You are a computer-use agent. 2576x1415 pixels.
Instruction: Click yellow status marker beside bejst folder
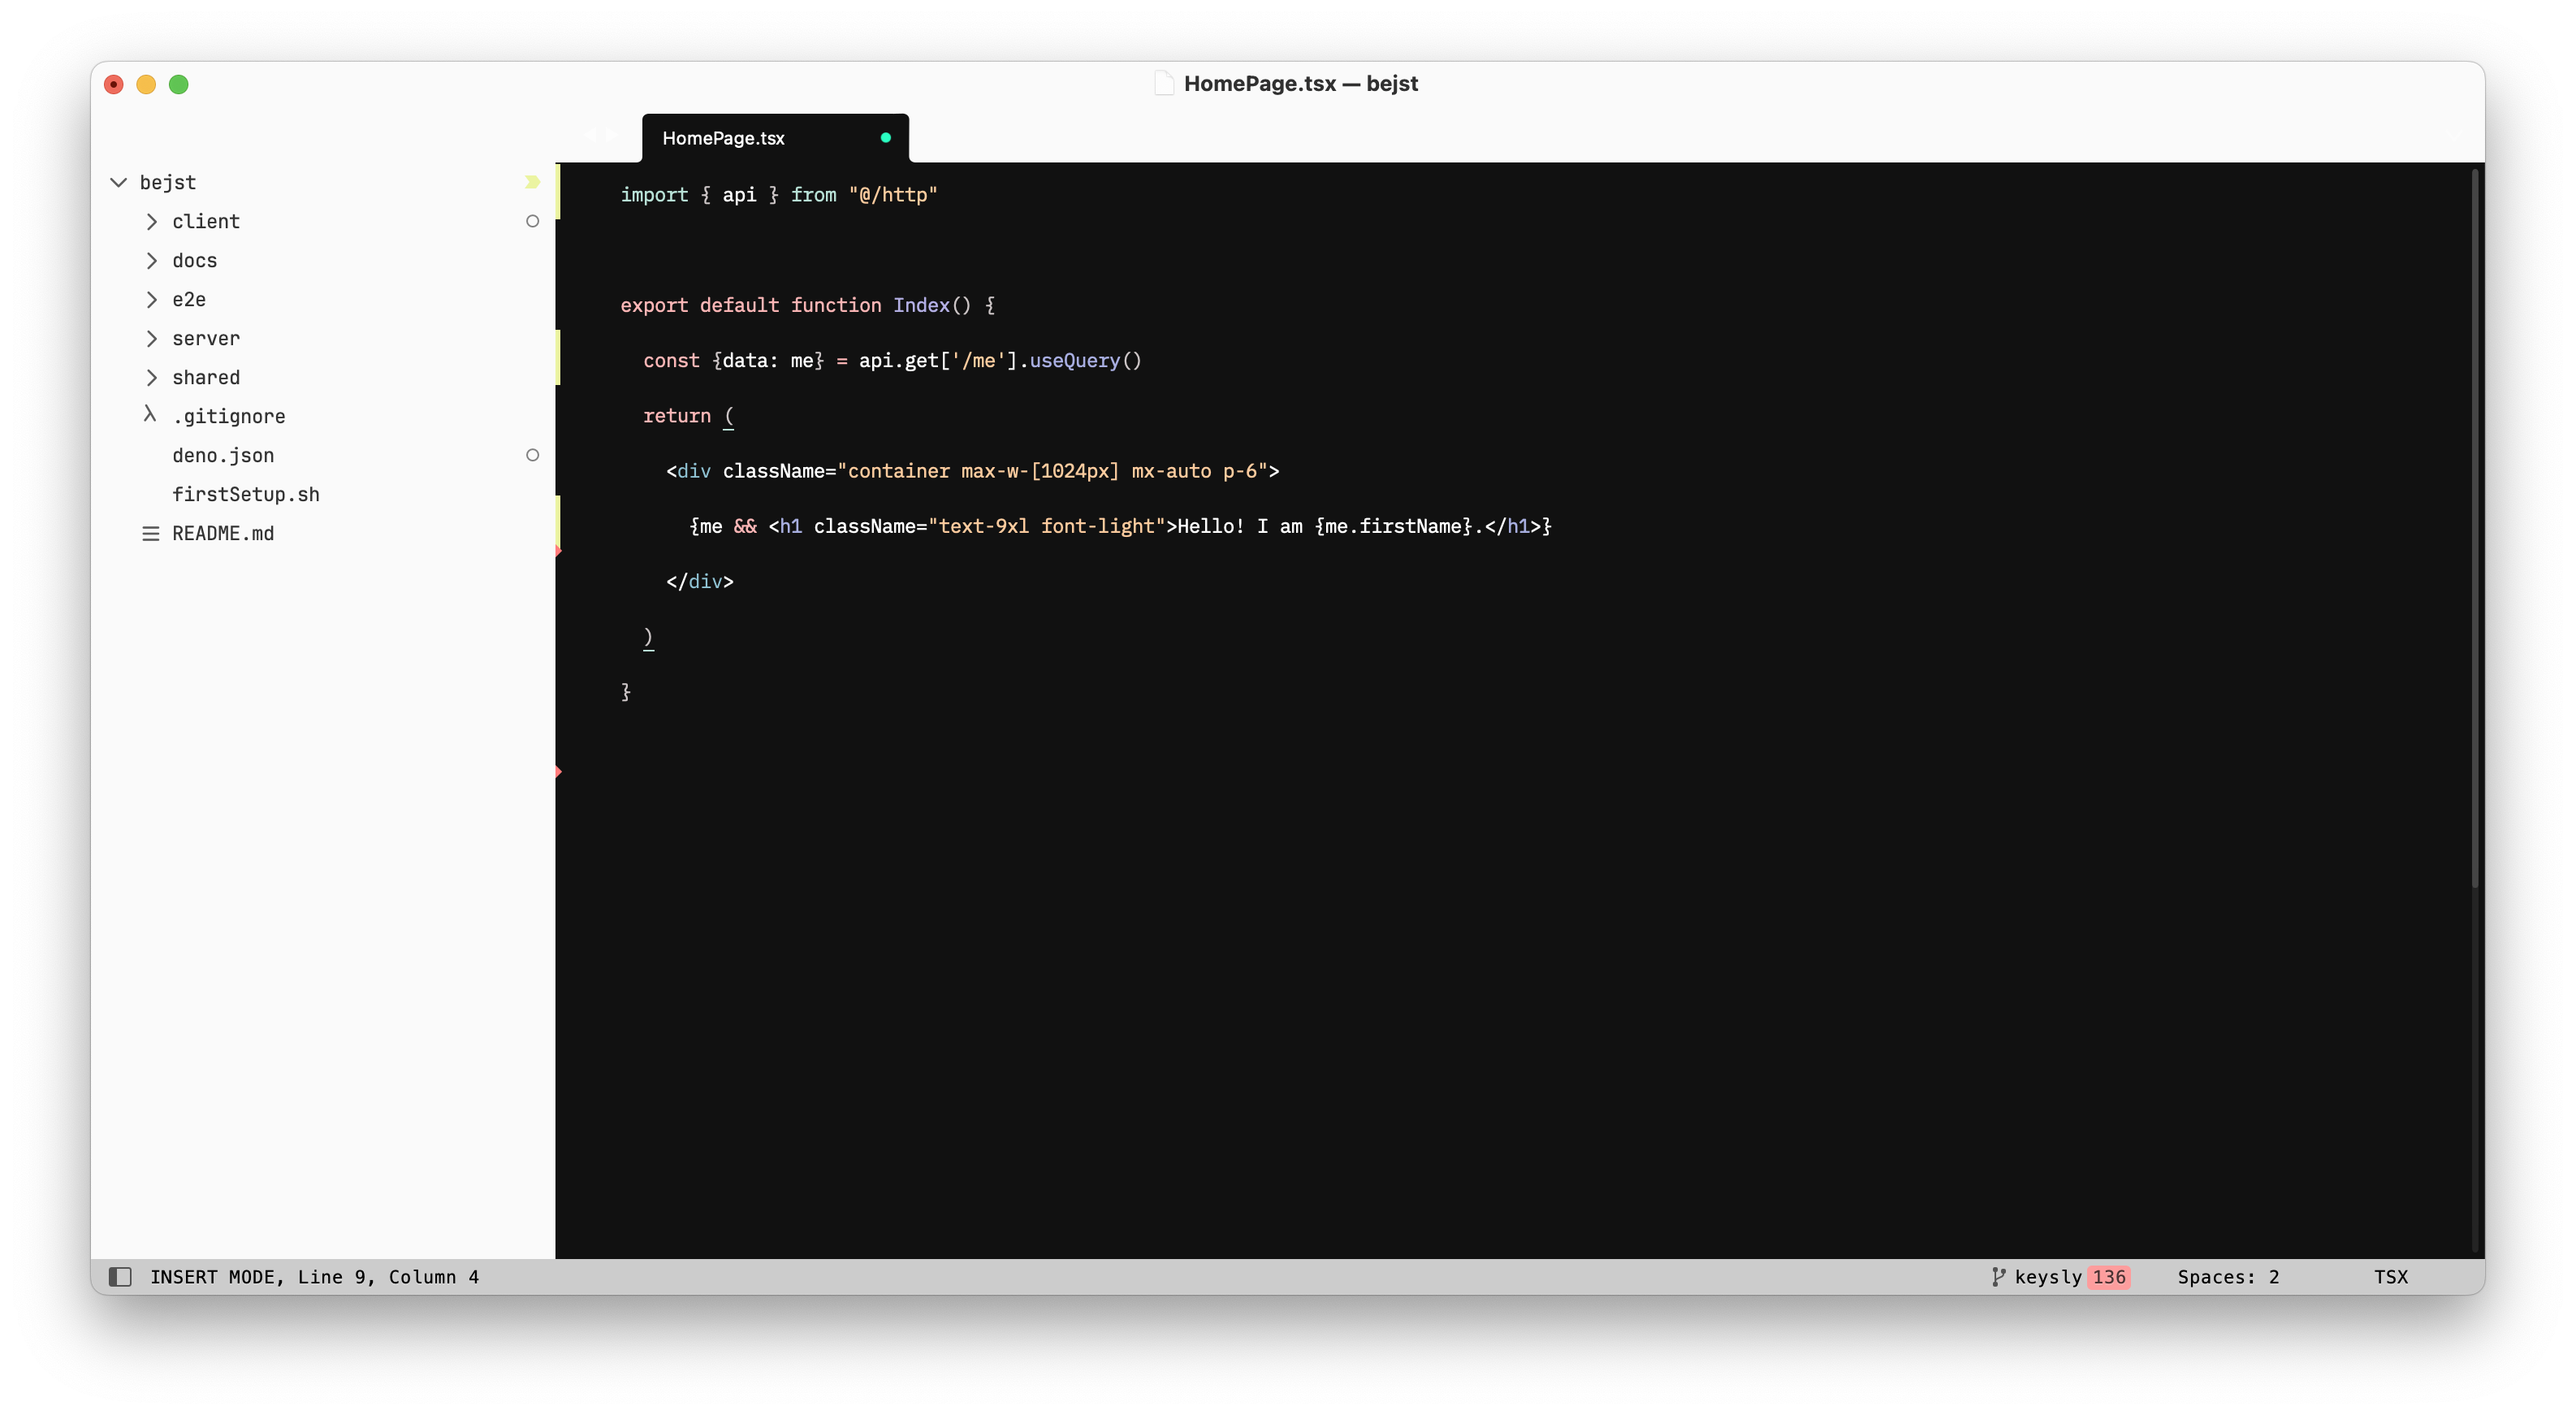532,182
